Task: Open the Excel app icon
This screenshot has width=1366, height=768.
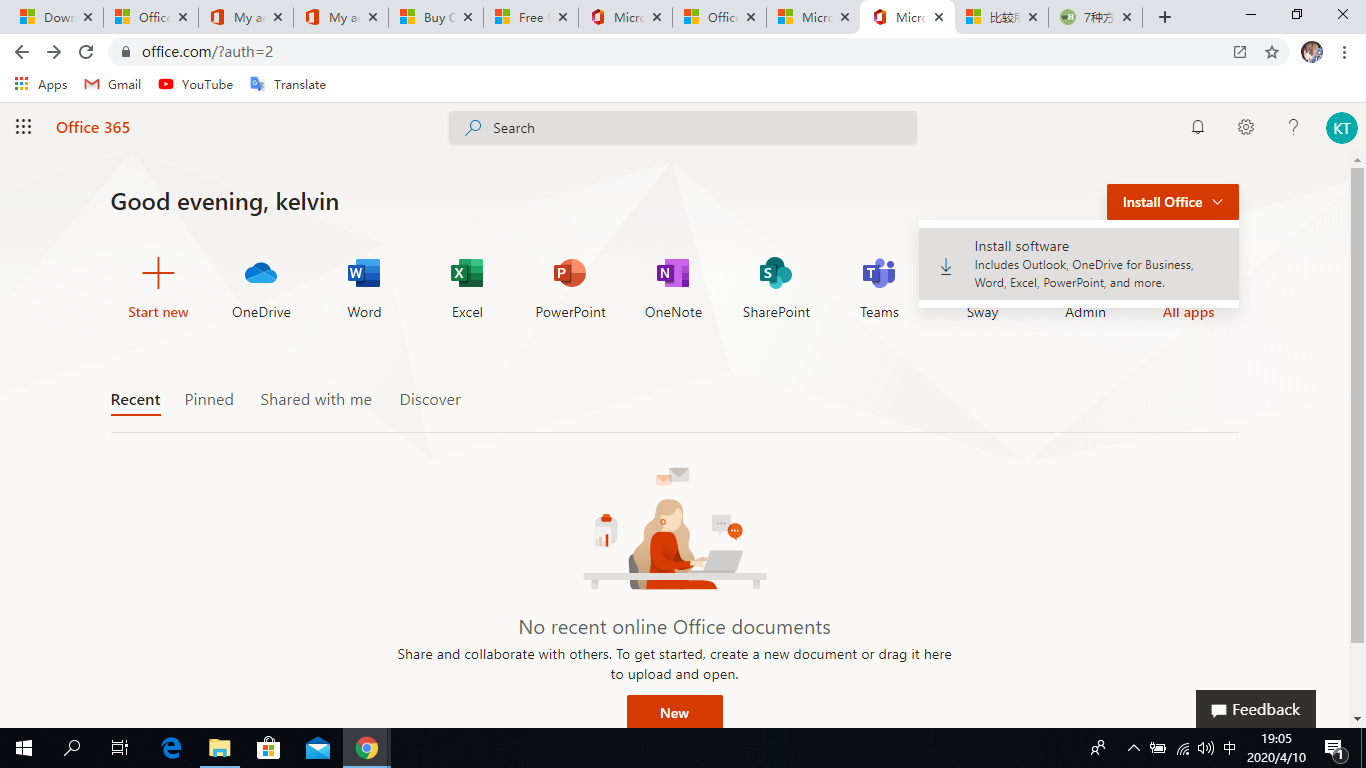Action: pos(467,273)
